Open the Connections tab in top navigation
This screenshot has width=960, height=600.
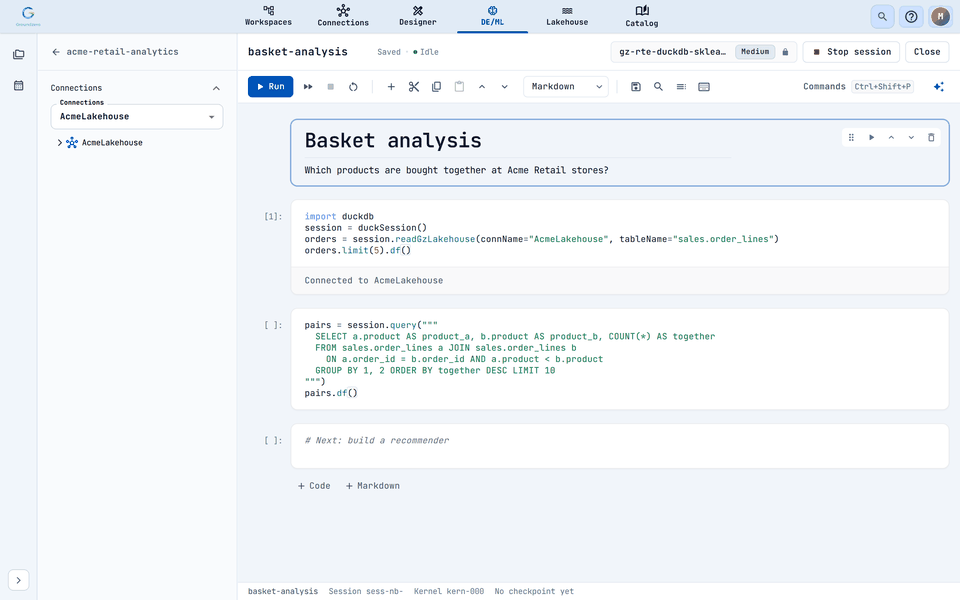click(x=343, y=17)
